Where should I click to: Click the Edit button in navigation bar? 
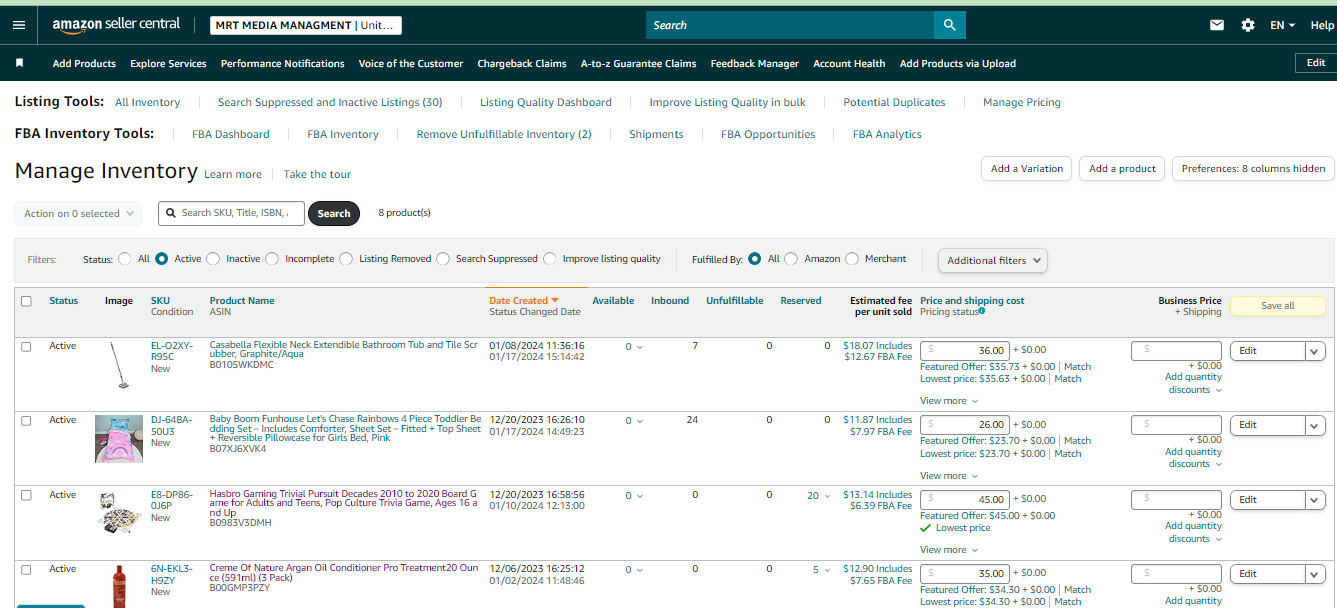click(1316, 62)
